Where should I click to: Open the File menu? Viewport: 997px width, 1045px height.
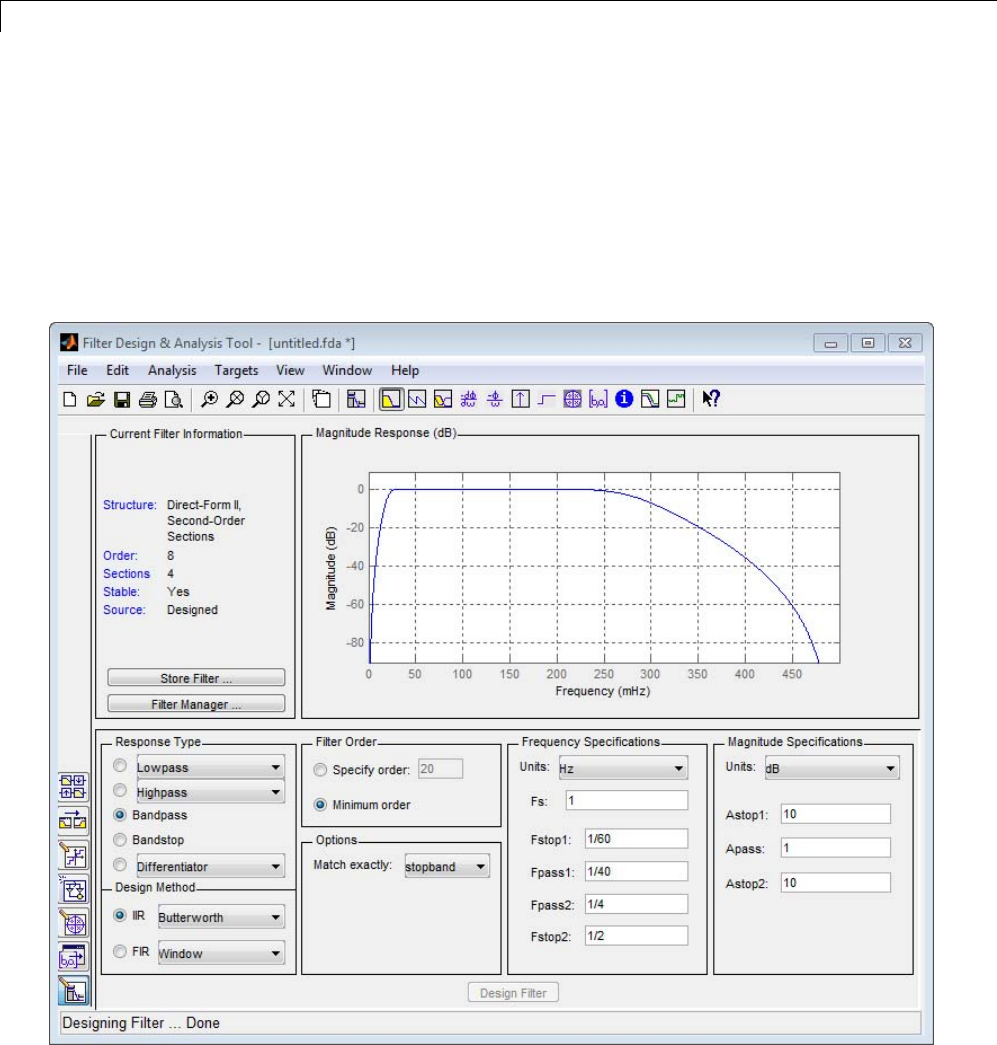click(77, 370)
